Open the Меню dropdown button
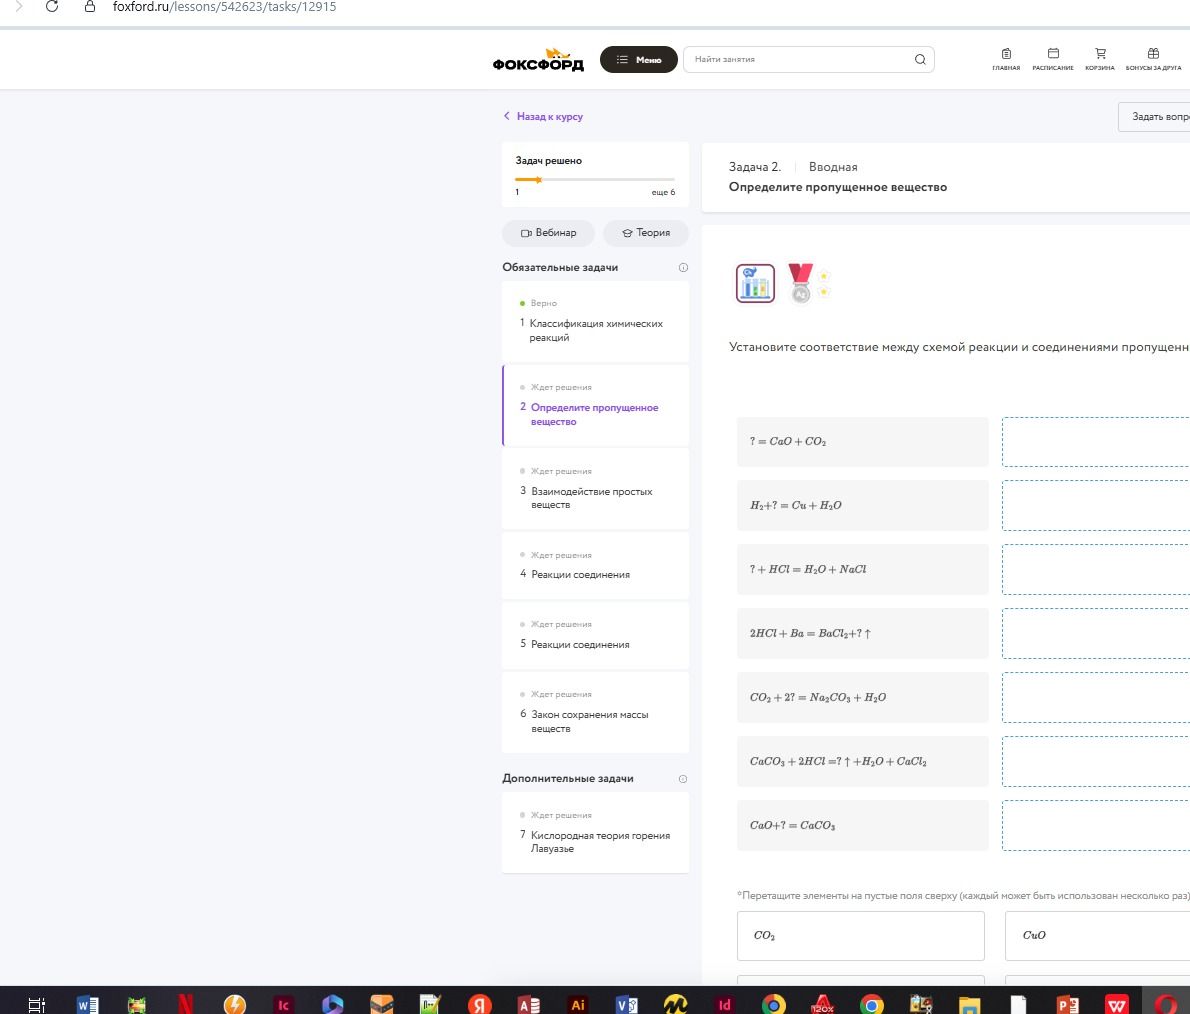Image resolution: width=1190 pixels, height=1014 pixels. 638,59
